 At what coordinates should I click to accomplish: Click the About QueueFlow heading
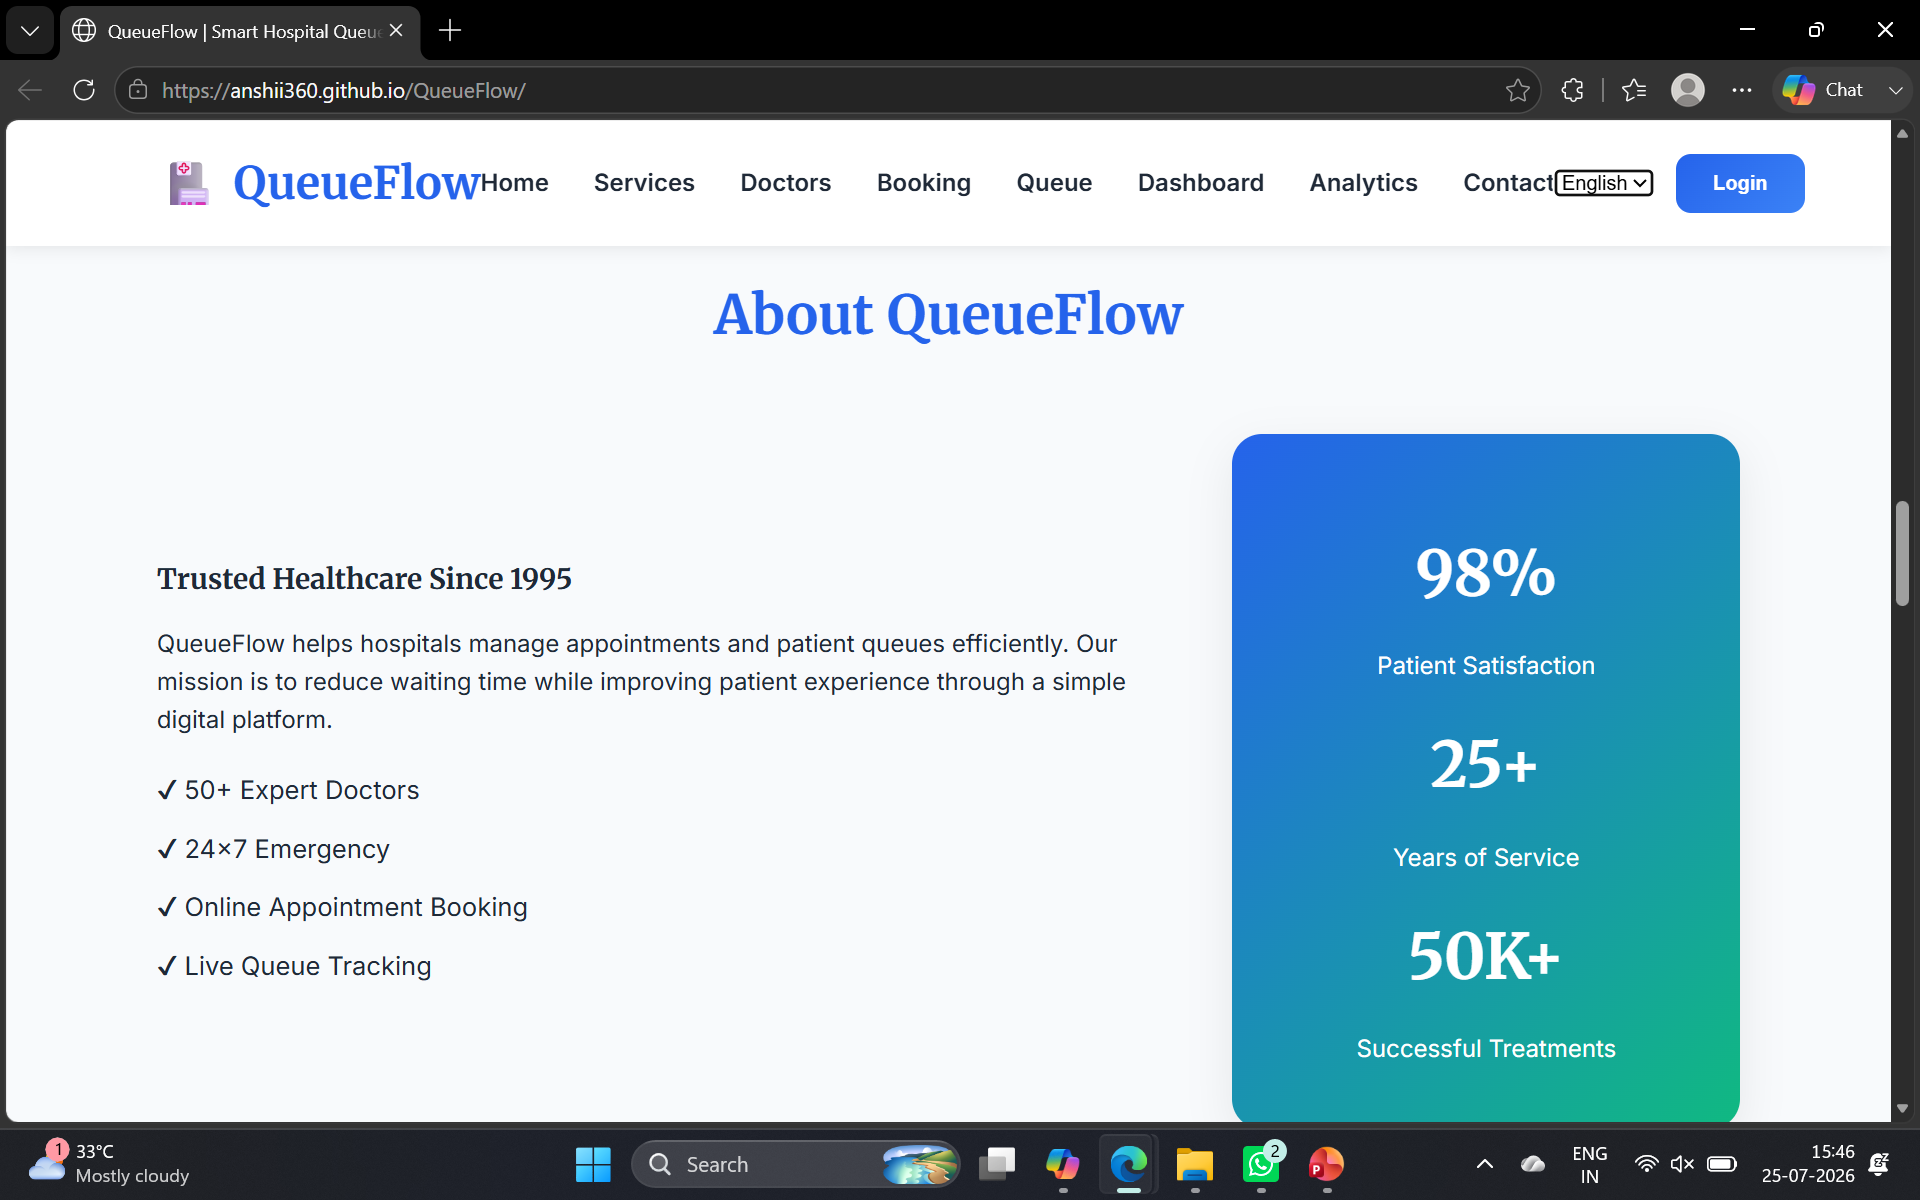[x=948, y=314]
